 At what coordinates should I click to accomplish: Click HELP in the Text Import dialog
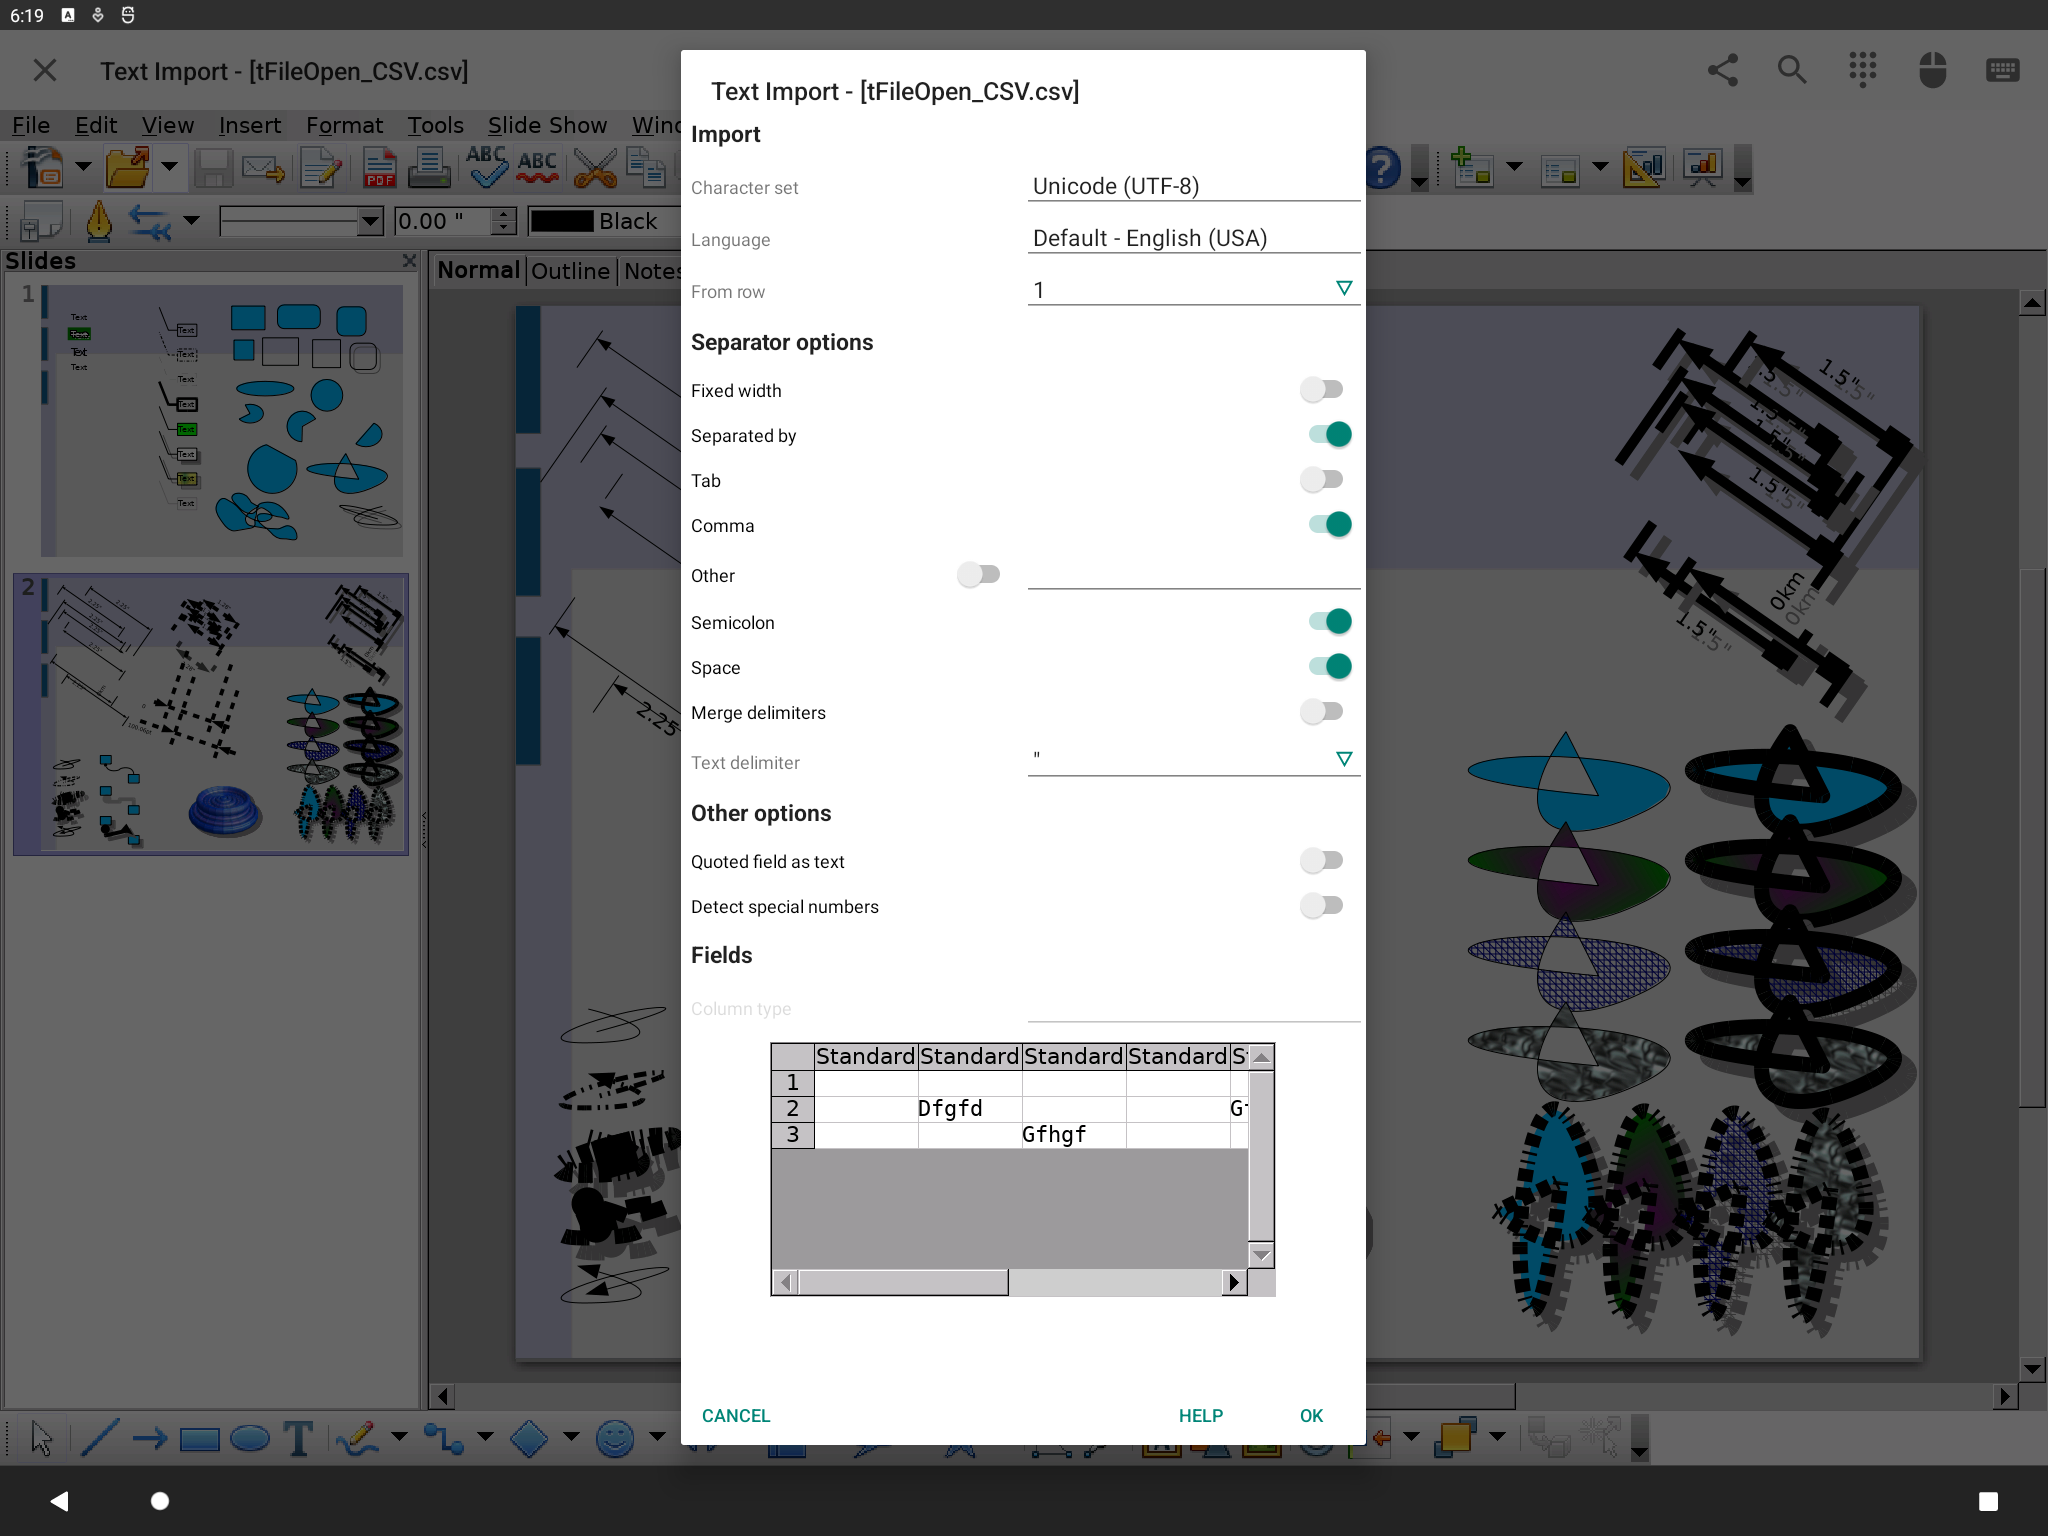pos(1201,1416)
